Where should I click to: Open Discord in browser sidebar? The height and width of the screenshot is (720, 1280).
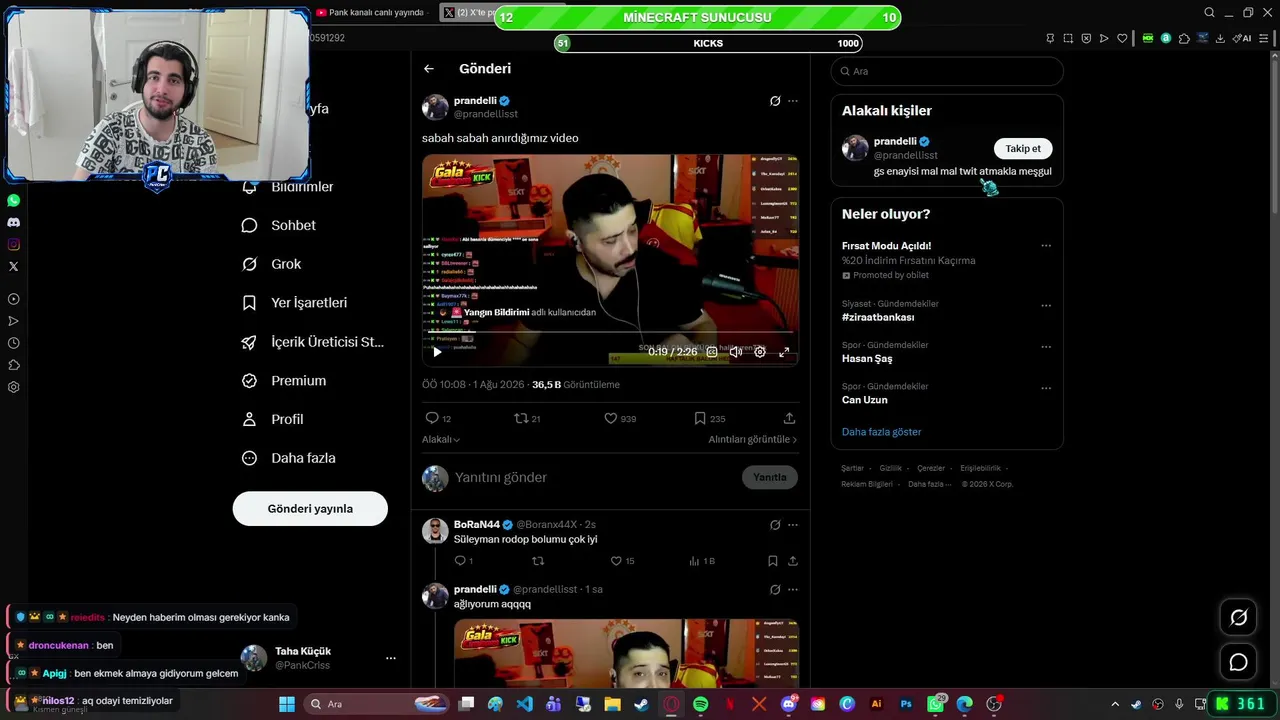tap(13, 223)
